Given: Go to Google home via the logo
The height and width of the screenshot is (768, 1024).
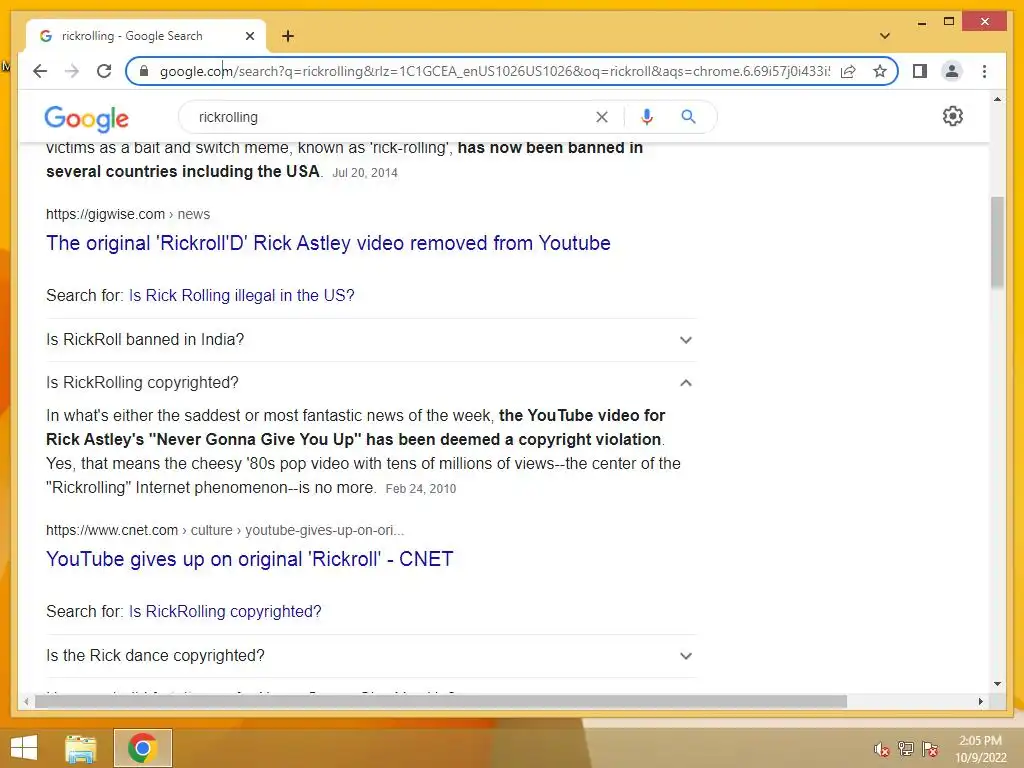Looking at the screenshot, I should point(86,118).
